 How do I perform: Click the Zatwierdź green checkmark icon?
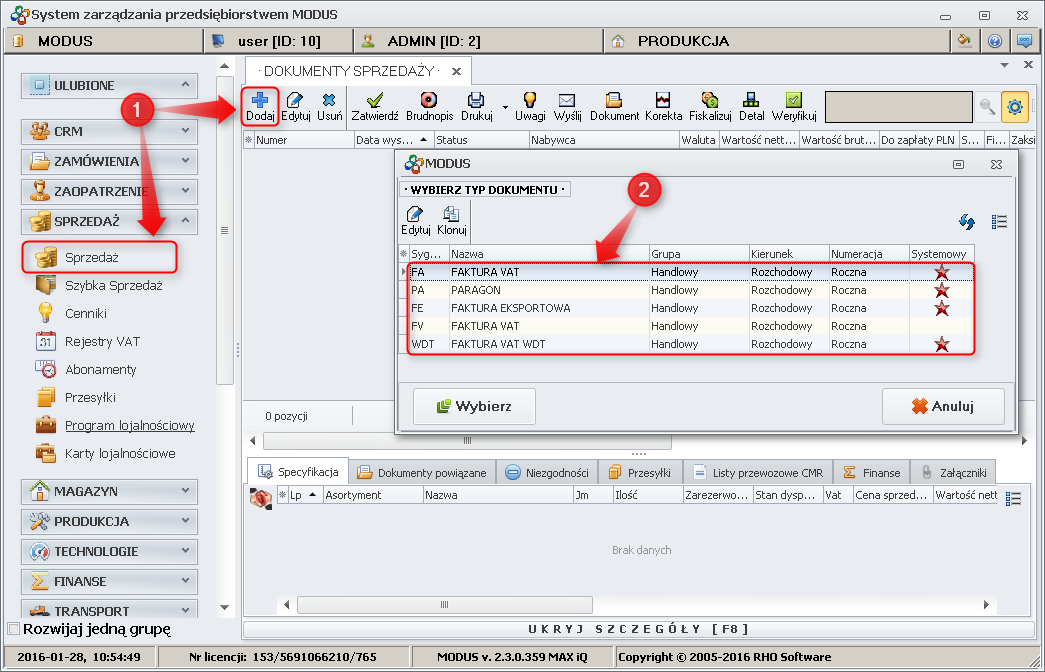click(x=375, y=100)
